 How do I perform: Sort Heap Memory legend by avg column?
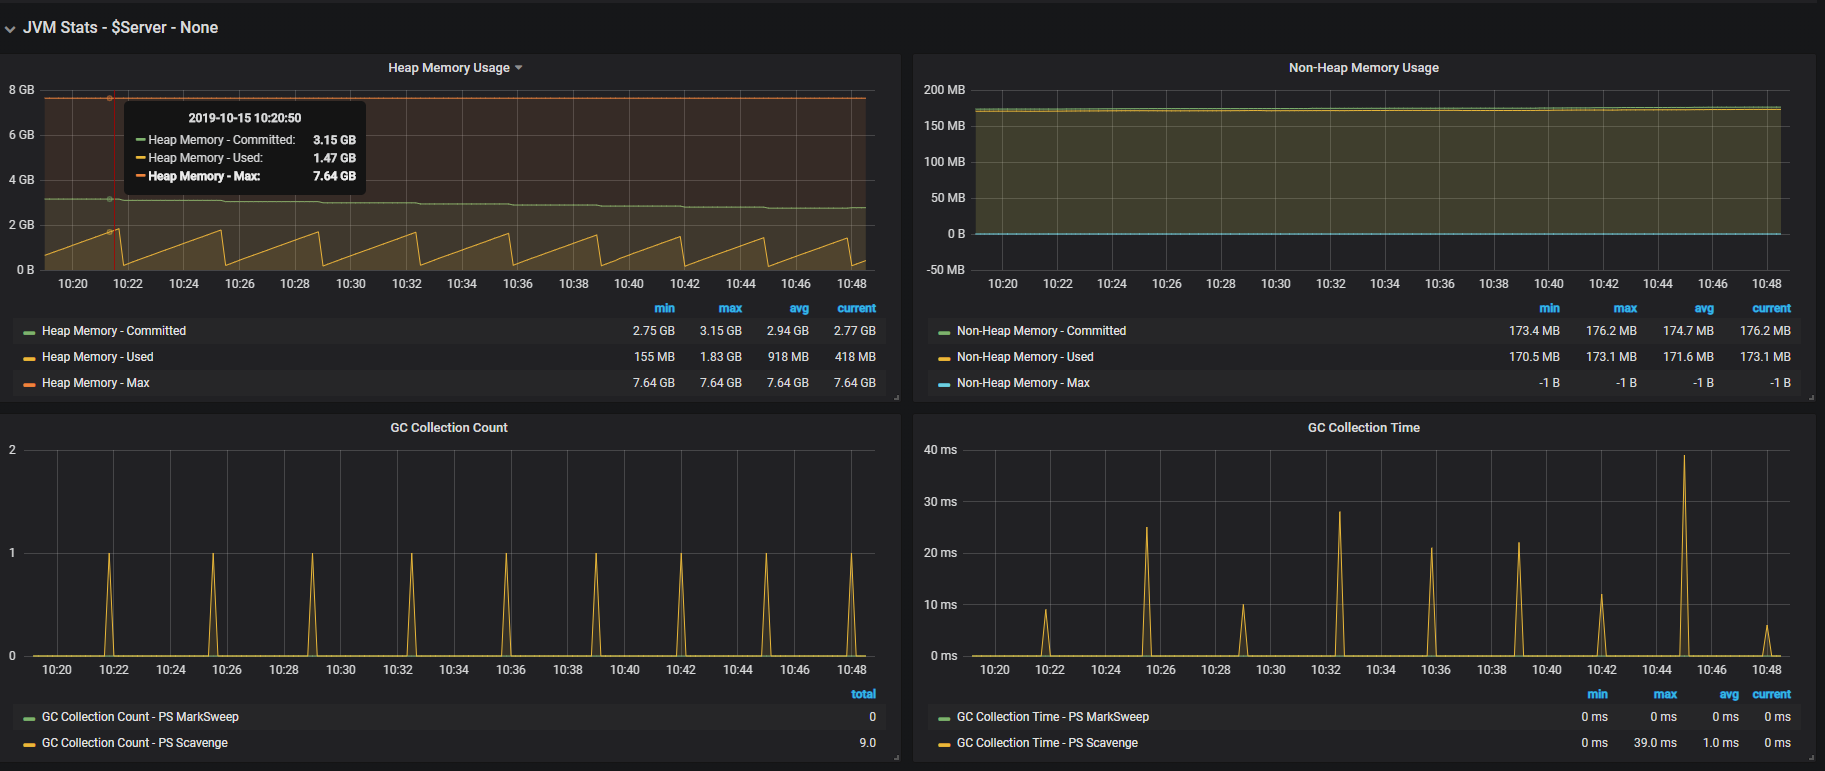coord(799,308)
